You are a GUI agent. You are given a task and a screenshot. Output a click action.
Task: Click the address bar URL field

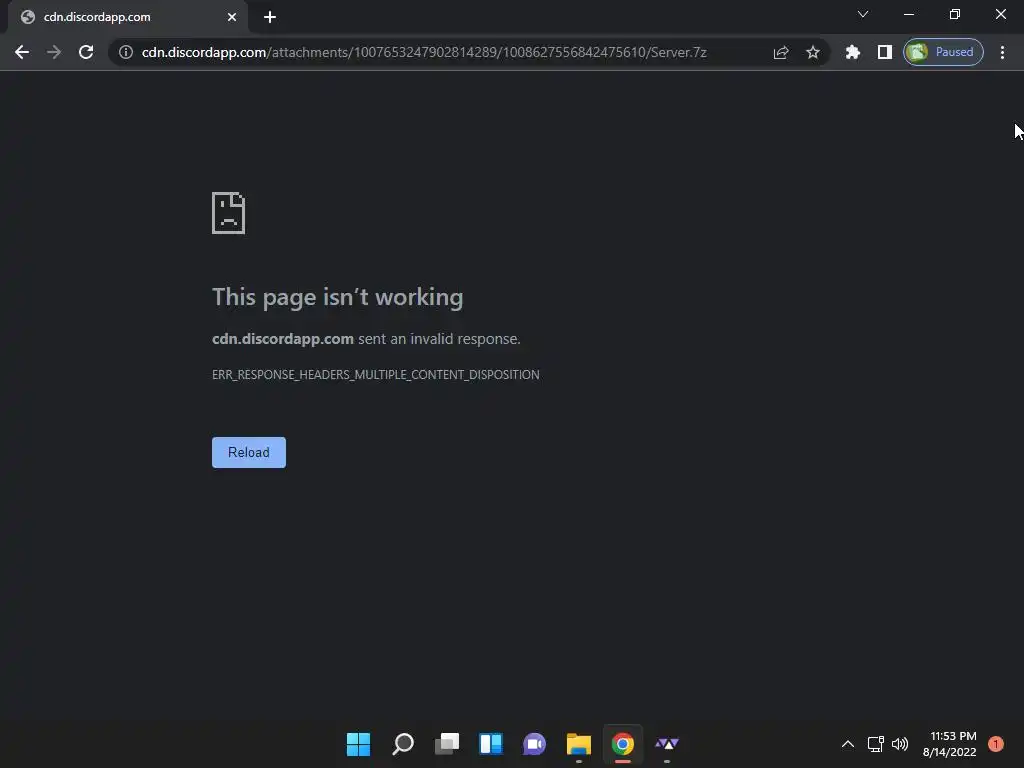(424, 52)
